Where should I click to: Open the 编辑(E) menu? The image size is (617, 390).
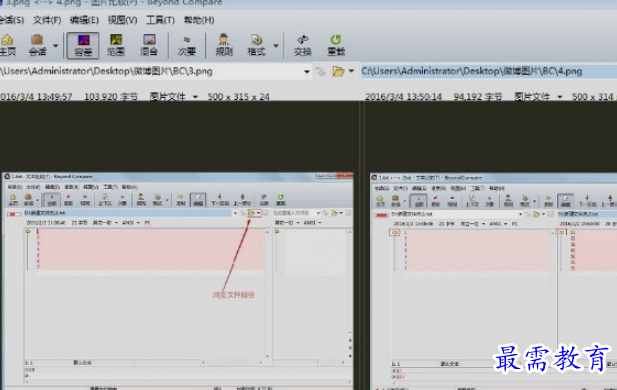(84, 20)
